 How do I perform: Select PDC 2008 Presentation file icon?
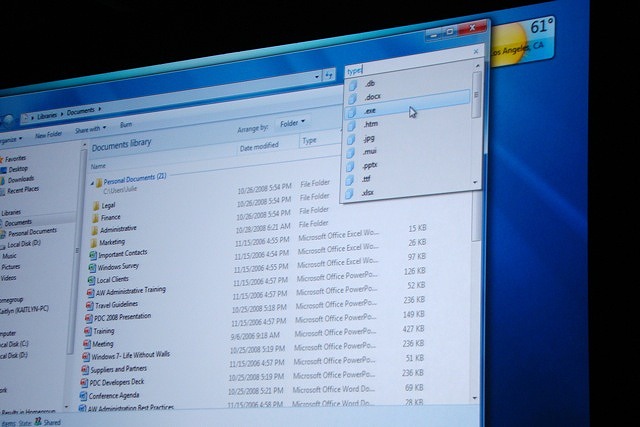(89, 318)
